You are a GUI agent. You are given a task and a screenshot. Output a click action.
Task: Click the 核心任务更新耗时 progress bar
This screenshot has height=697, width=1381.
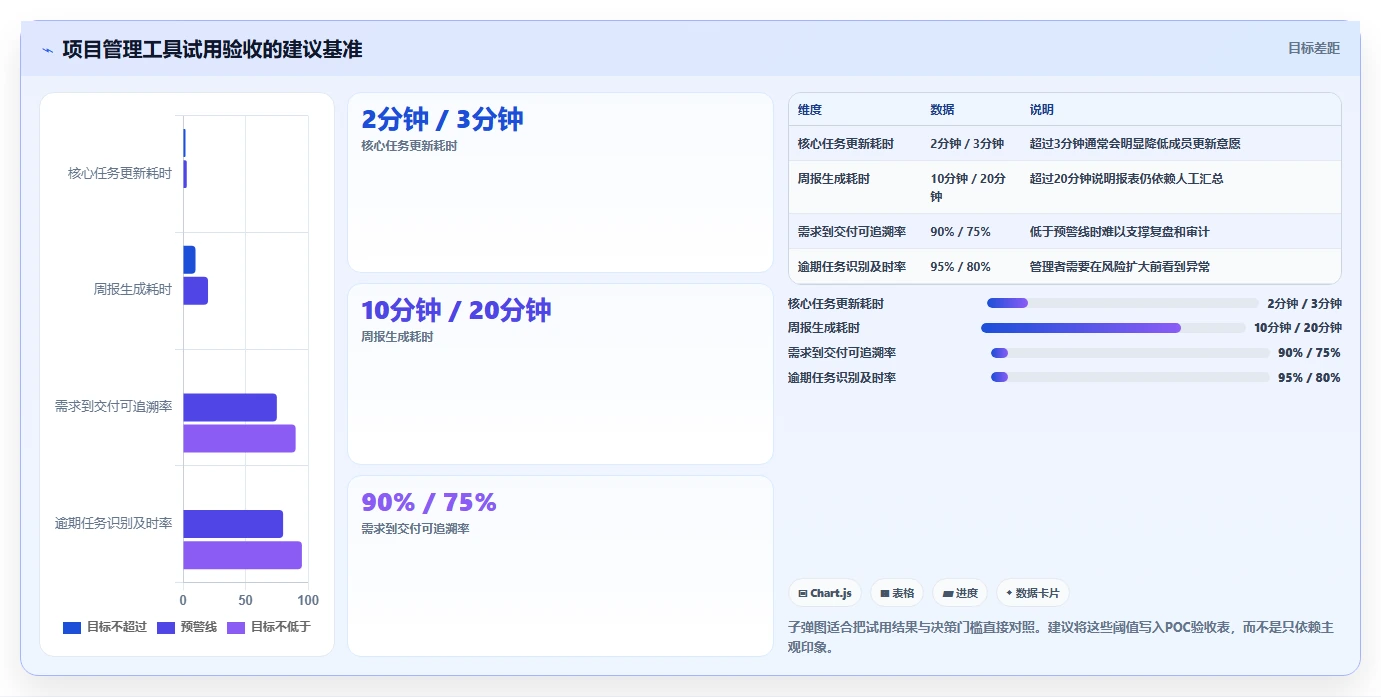click(1122, 303)
